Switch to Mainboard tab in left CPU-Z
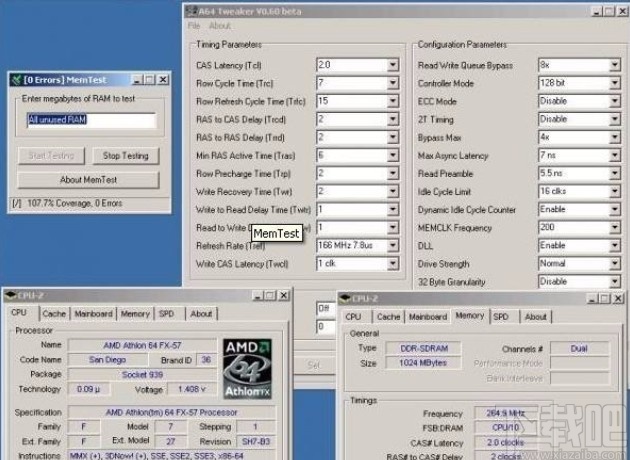Screen dimensions: 630x460 [x=93, y=314]
